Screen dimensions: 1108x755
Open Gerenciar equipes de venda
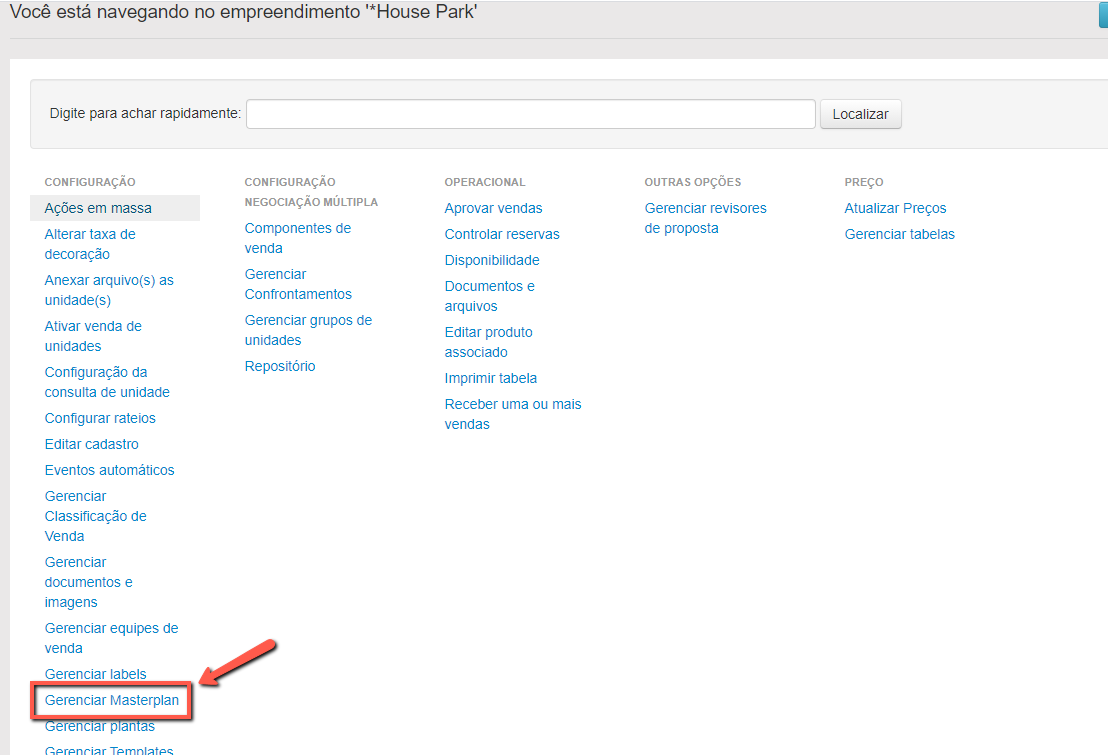tap(111, 638)
